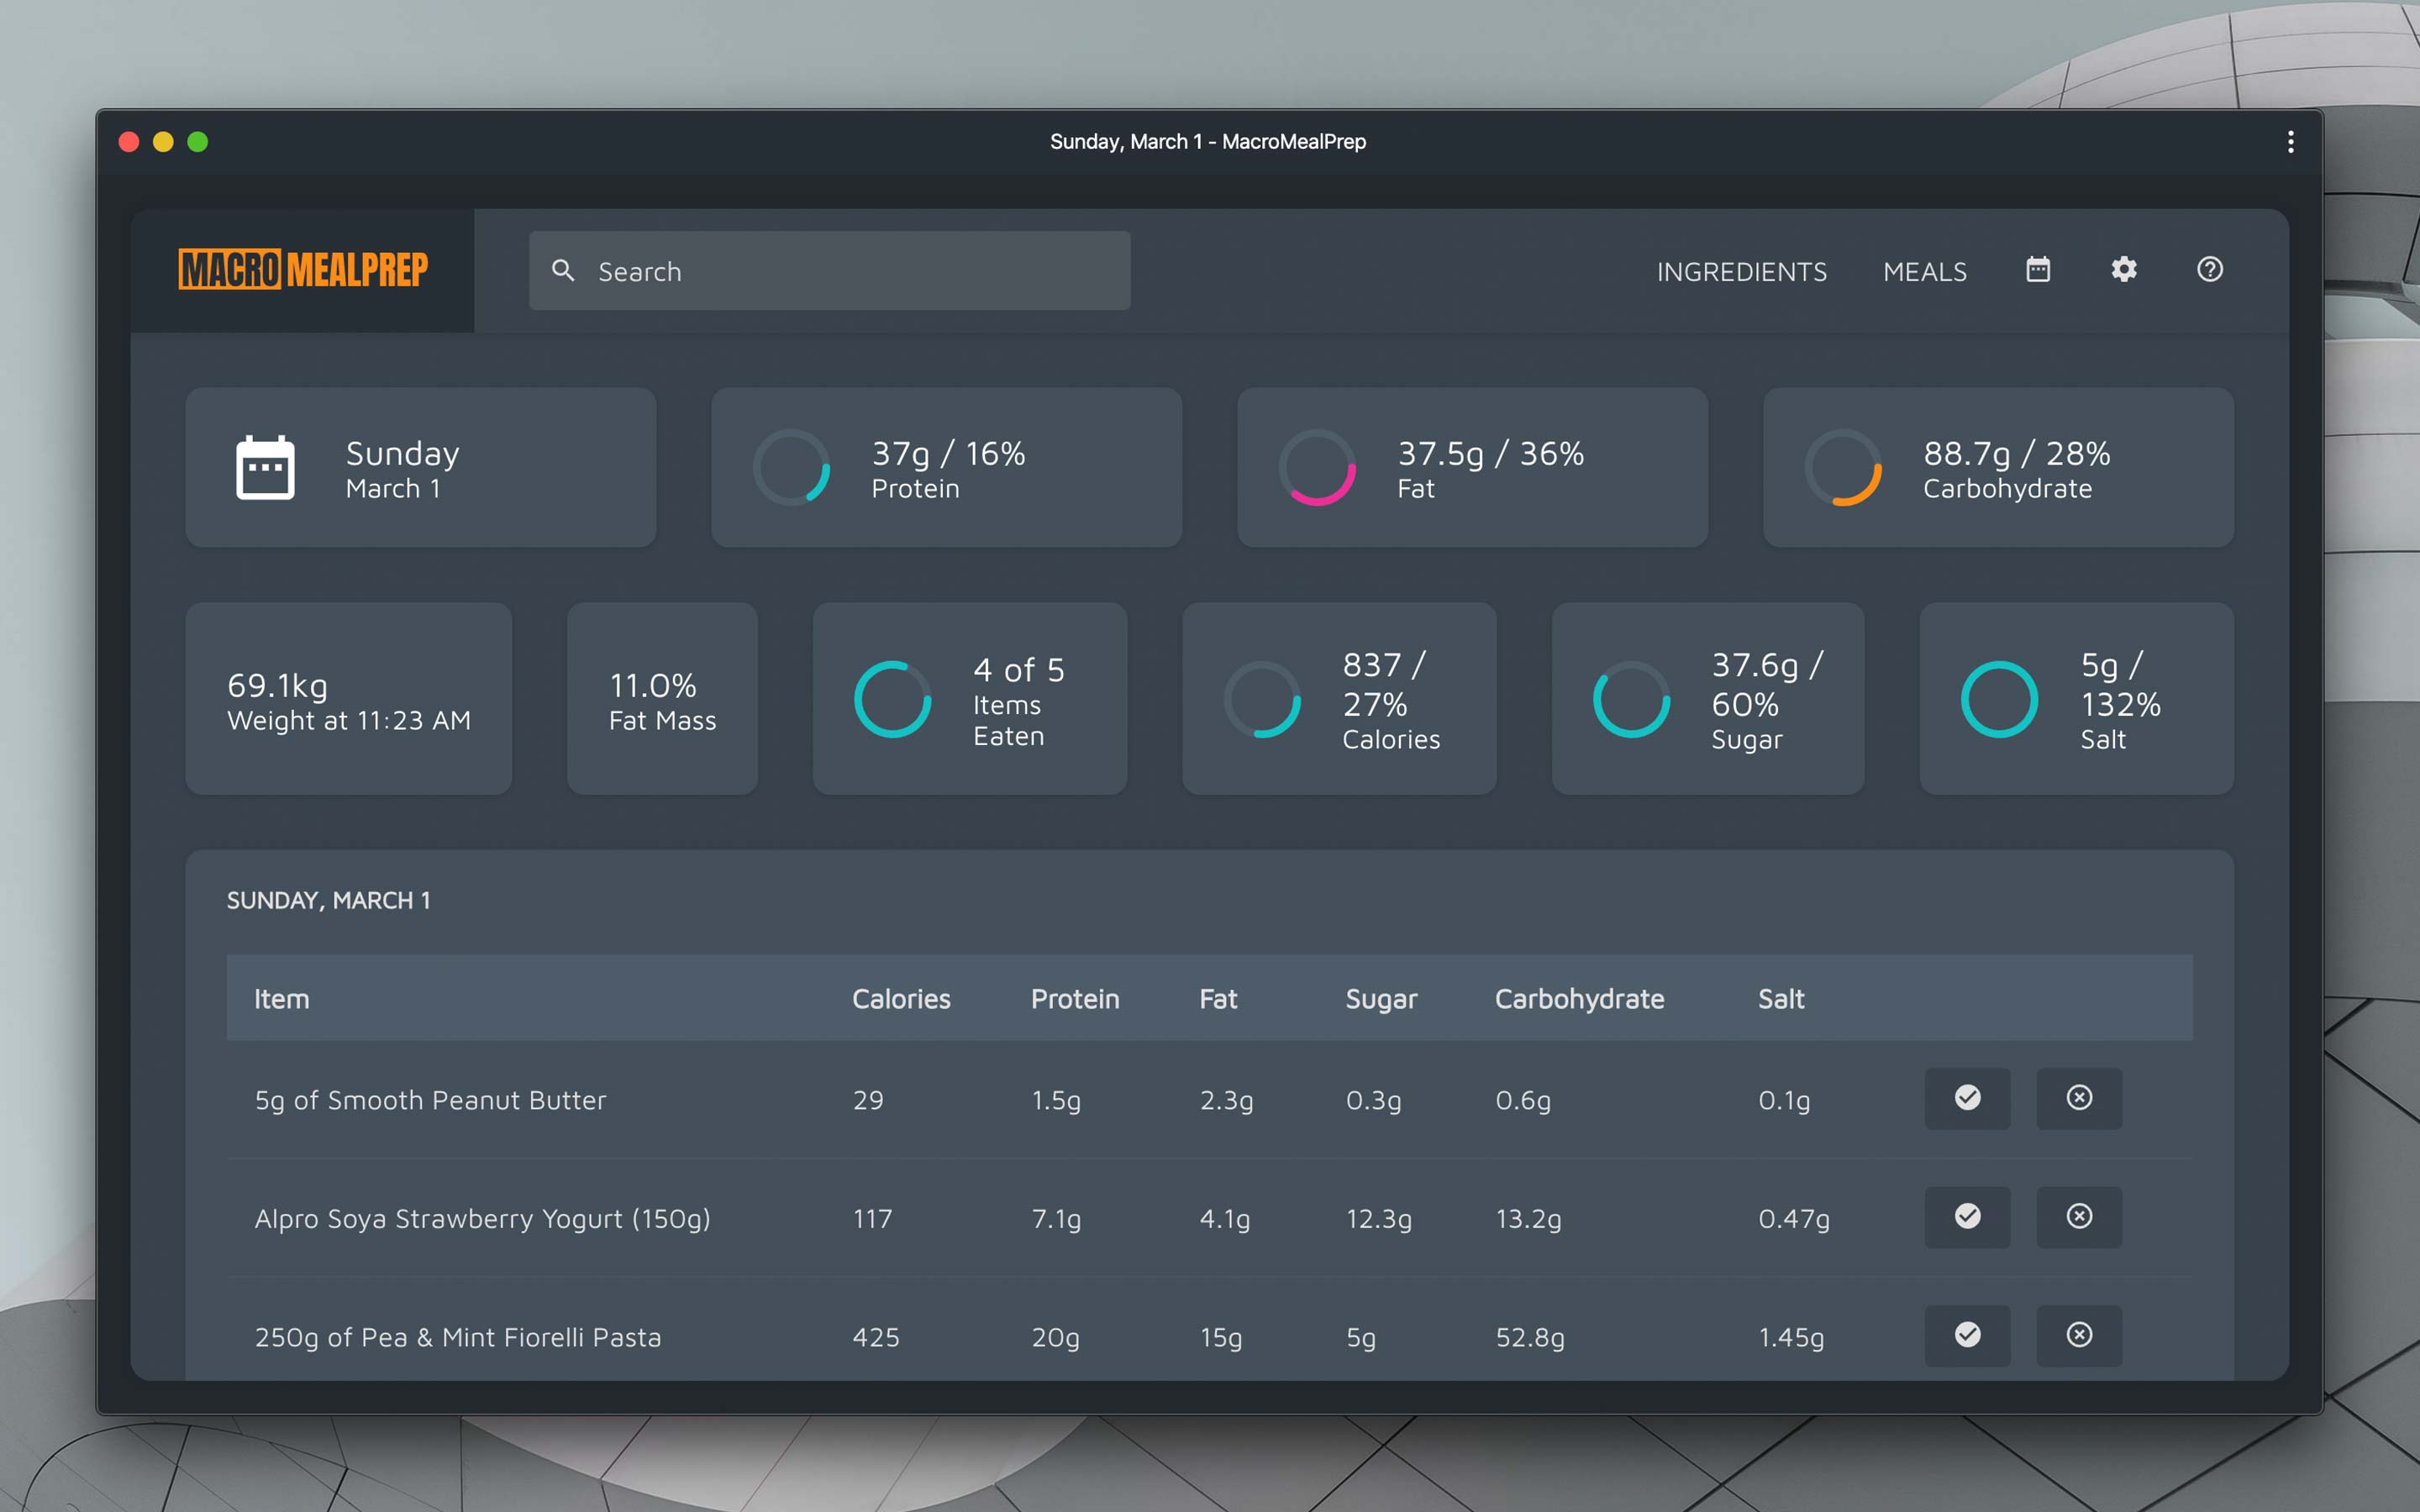Click the 4 of 5 Items Eaten card
This screenshot has height=1512, width=2420.
[x=969, y=699]
